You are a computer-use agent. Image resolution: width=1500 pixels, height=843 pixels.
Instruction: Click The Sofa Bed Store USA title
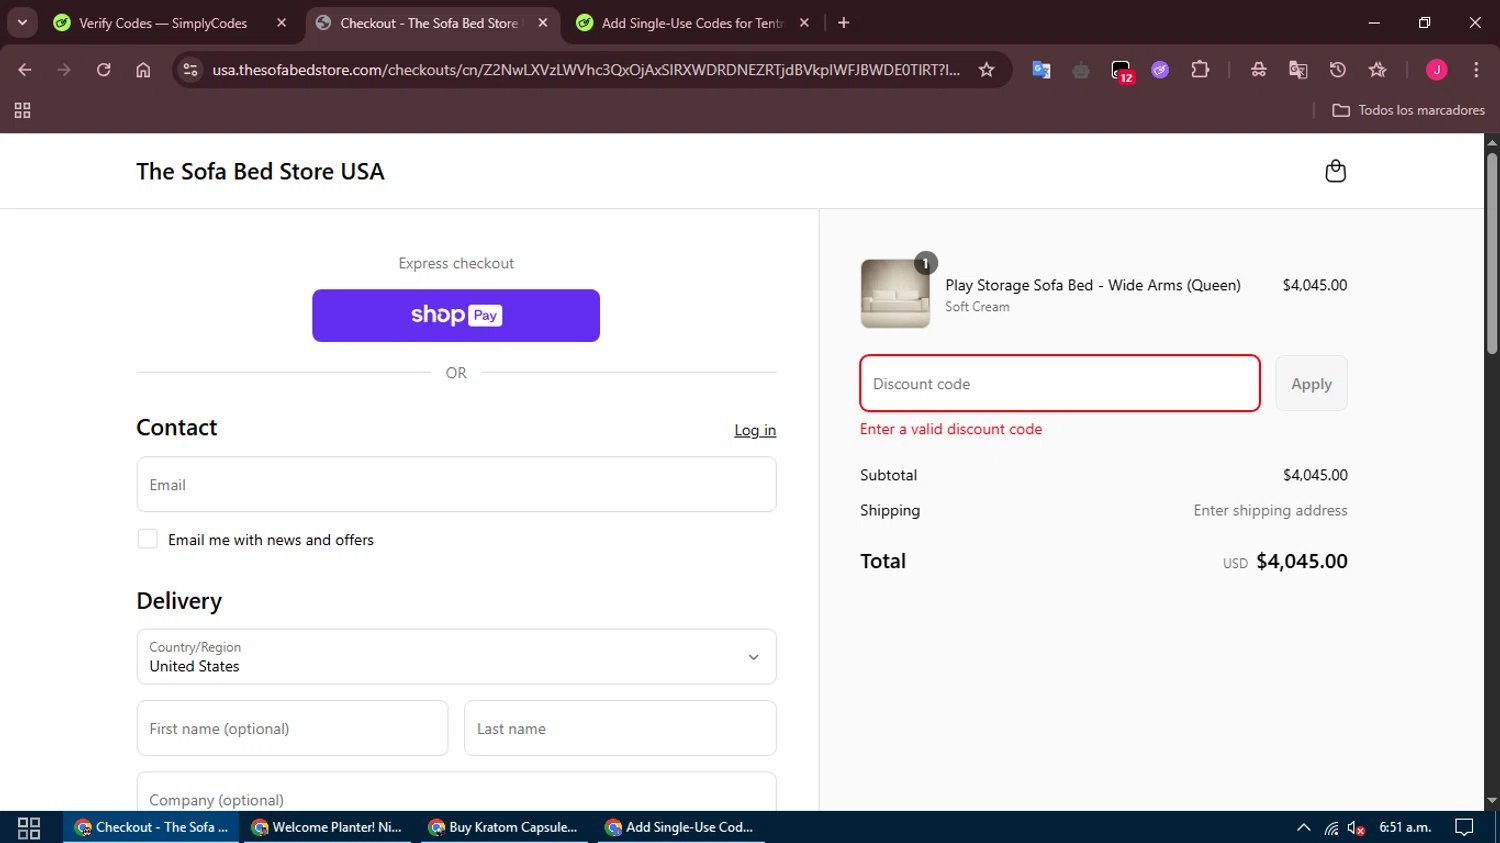click(x=260, y=171)
